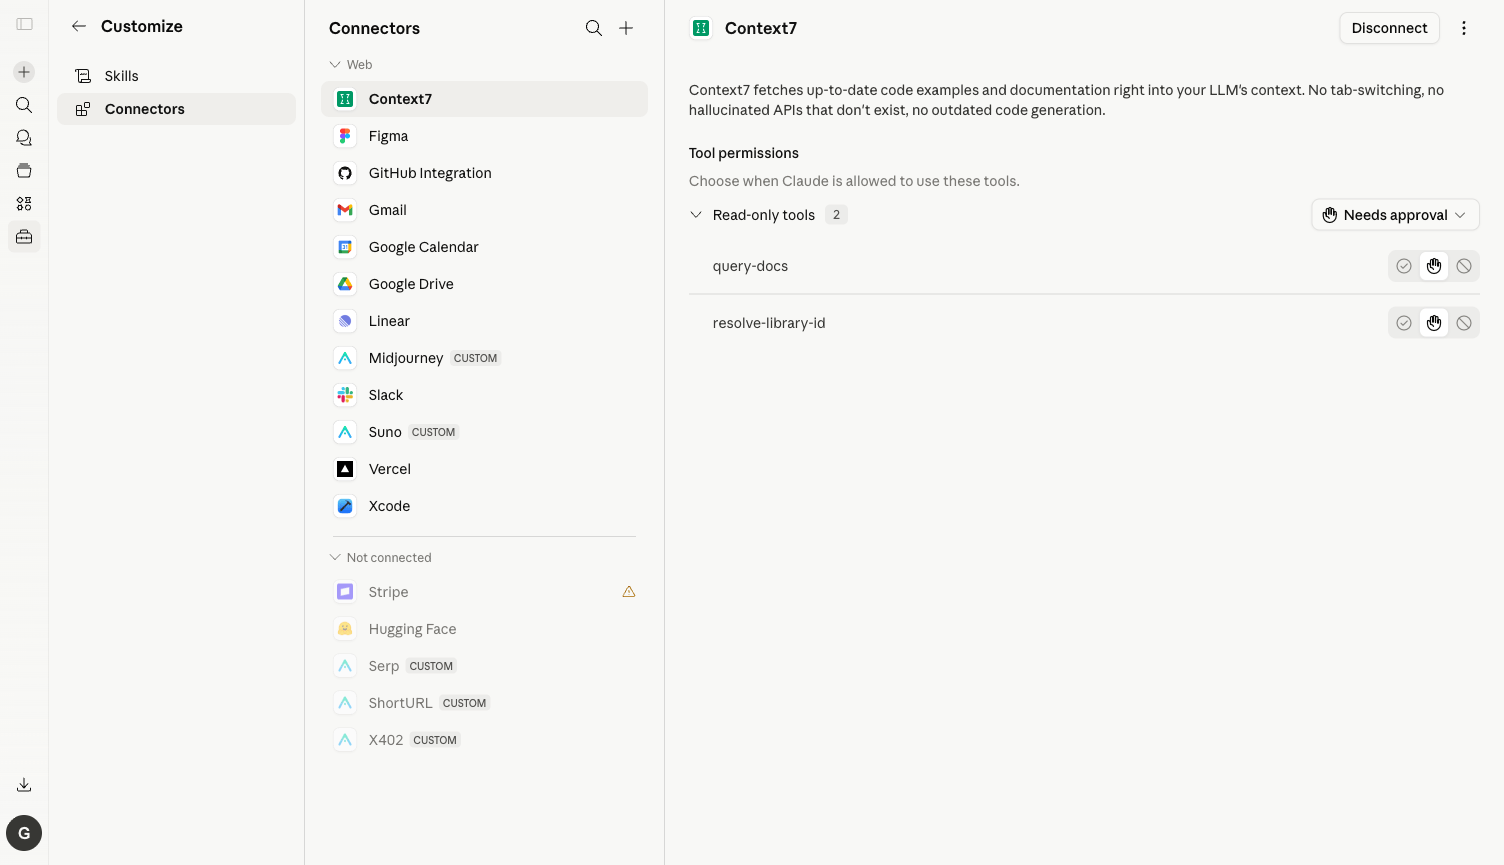1504x865 pixels.
Task: Open the Needs approval dropdown
Action: coord(1395,215)
